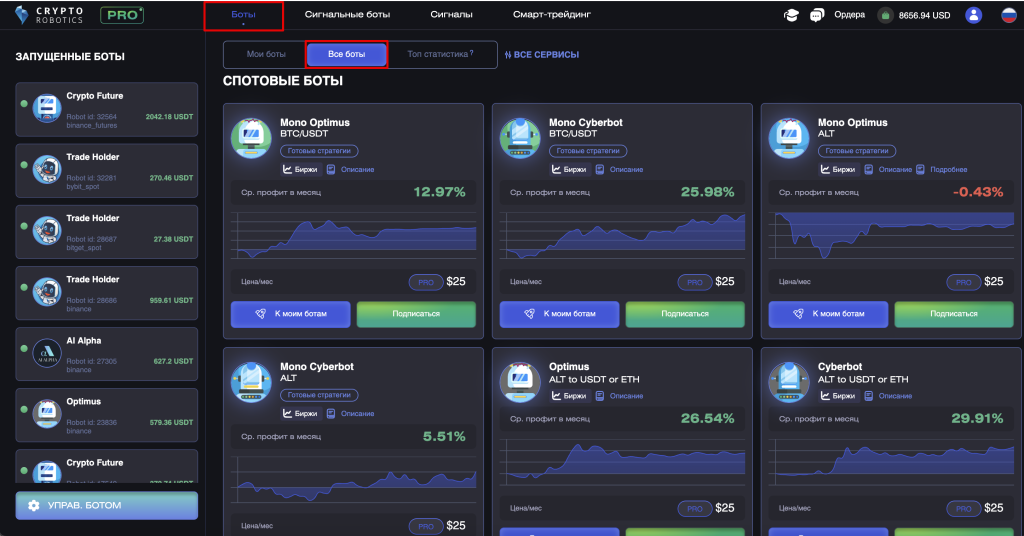Viewport: 1024px width, 536px height.
Task: Click the -0.43% average profit value
Action: tap(978, 192)
